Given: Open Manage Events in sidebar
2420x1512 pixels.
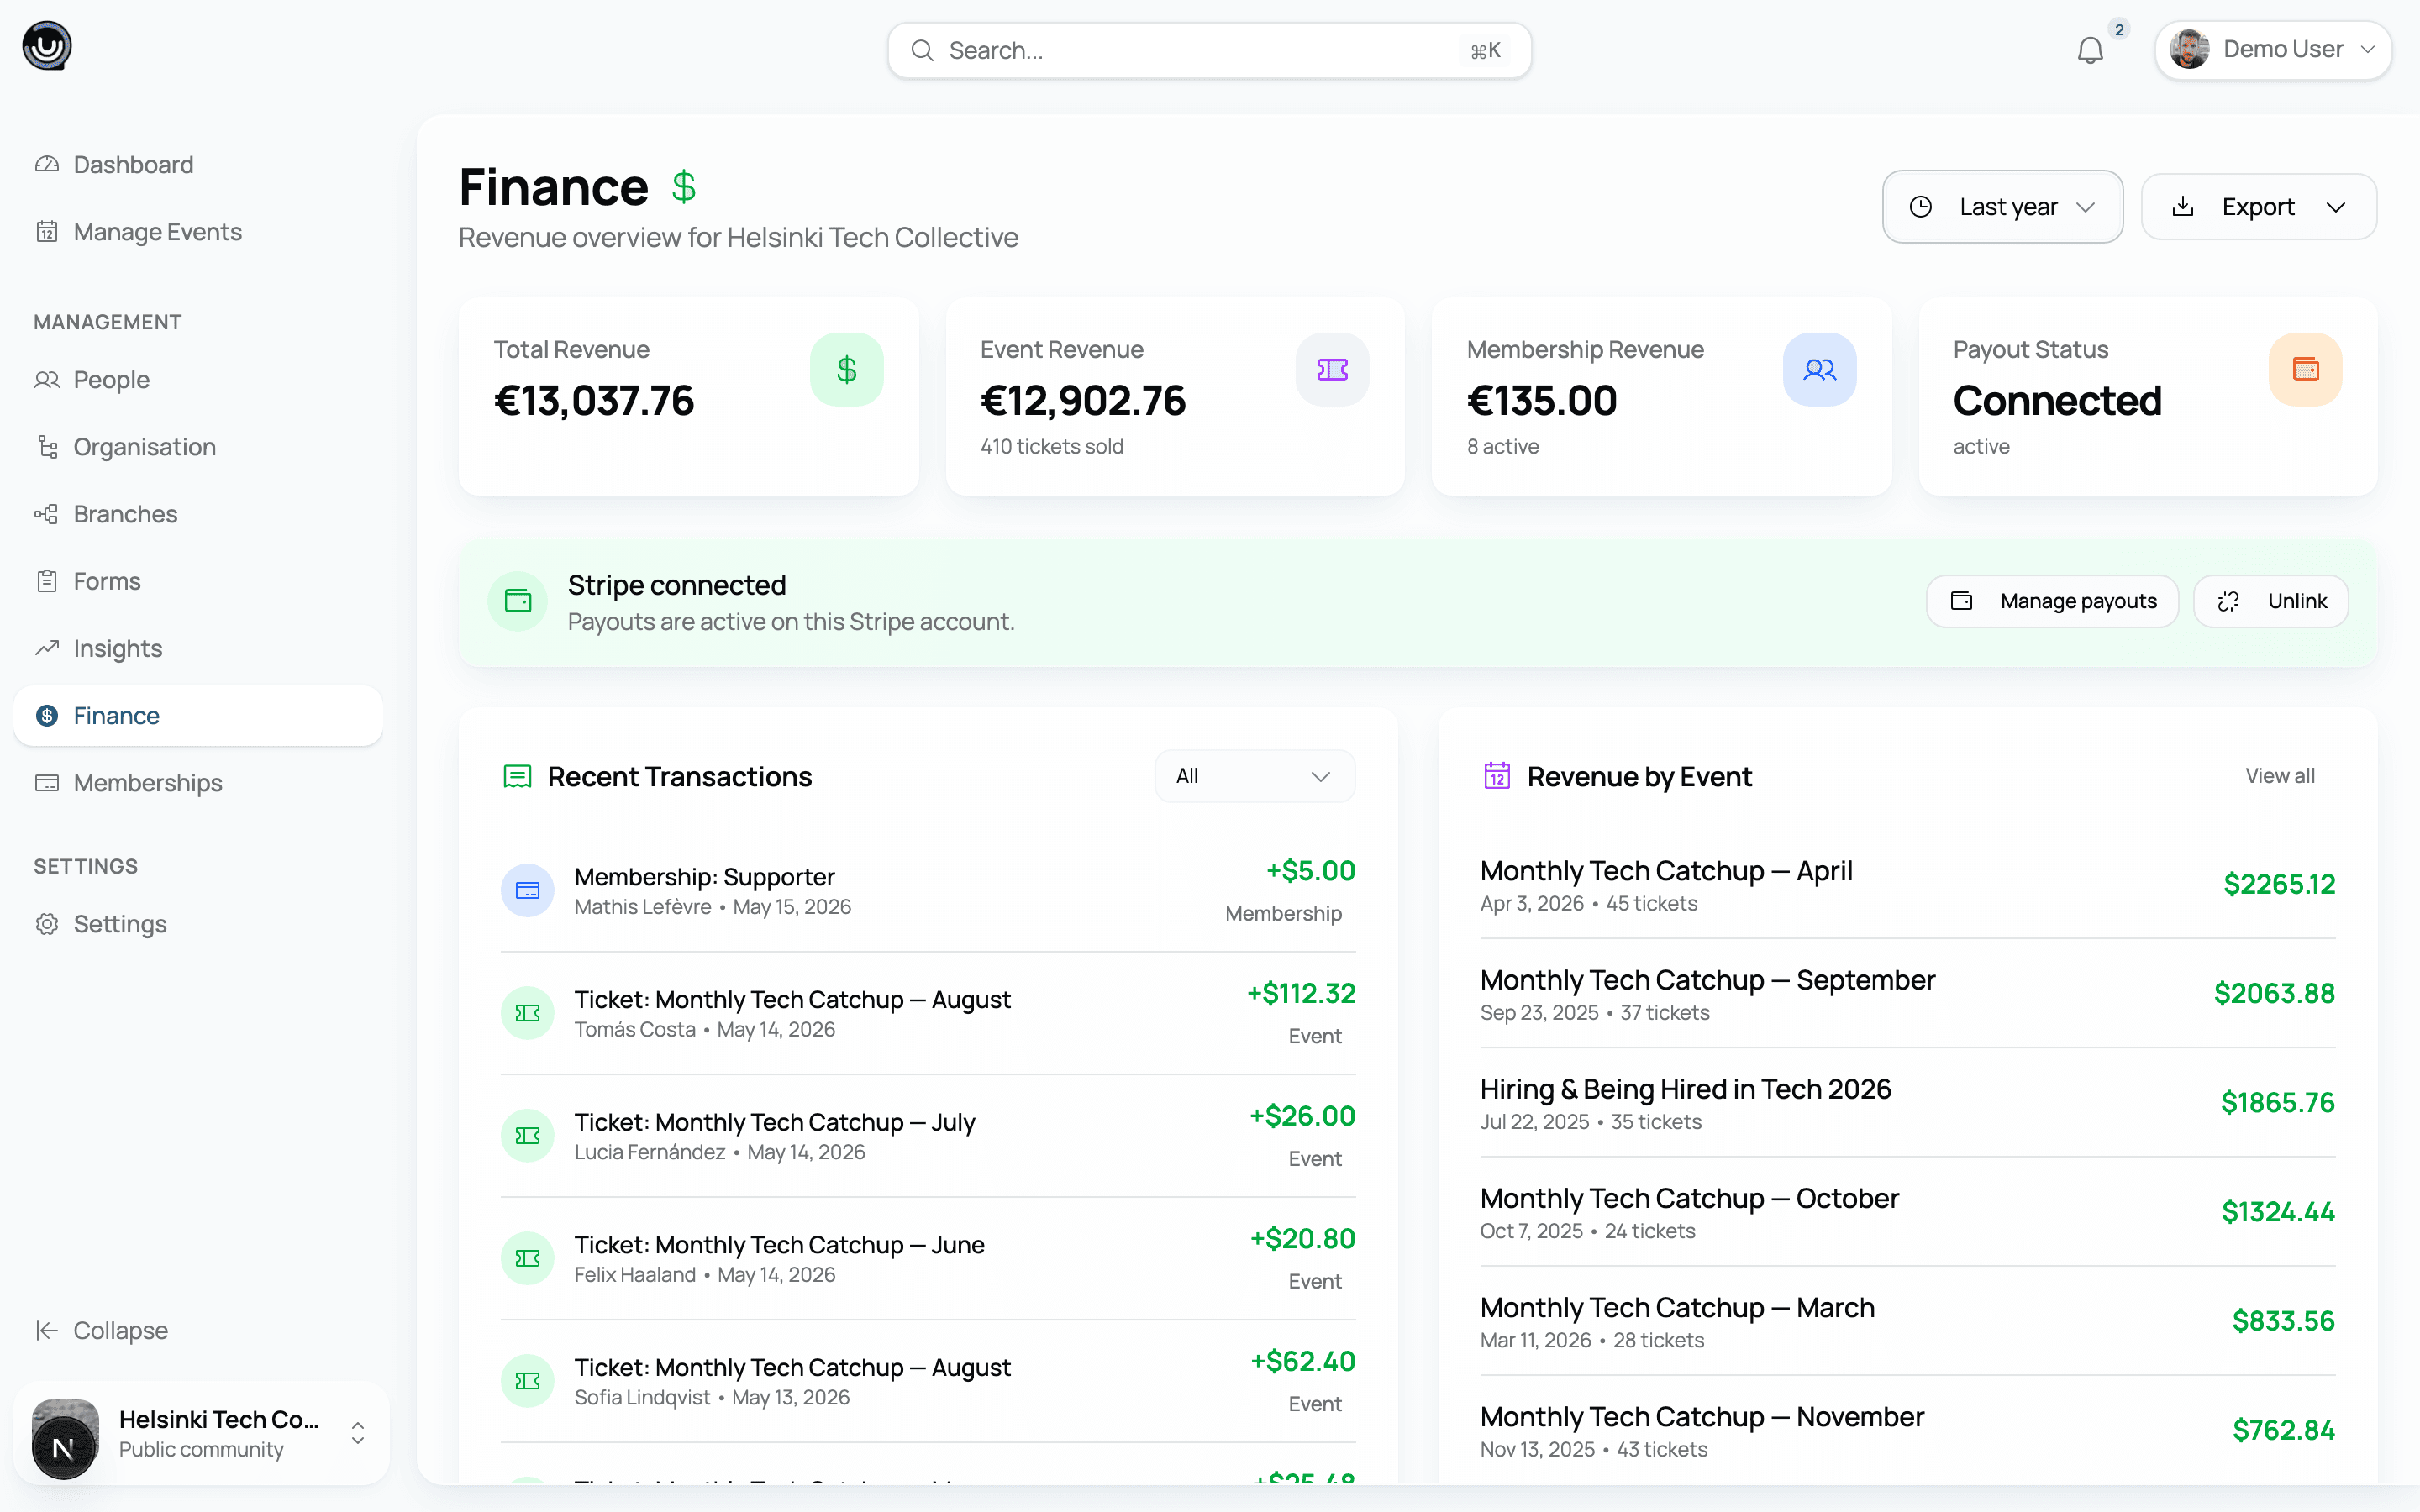Looking at the screenshot, I should [198, 231].
